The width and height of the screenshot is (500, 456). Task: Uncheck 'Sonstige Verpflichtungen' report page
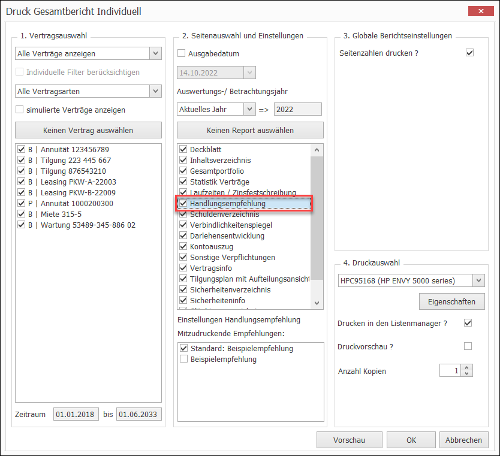click(x=183, y=257)
